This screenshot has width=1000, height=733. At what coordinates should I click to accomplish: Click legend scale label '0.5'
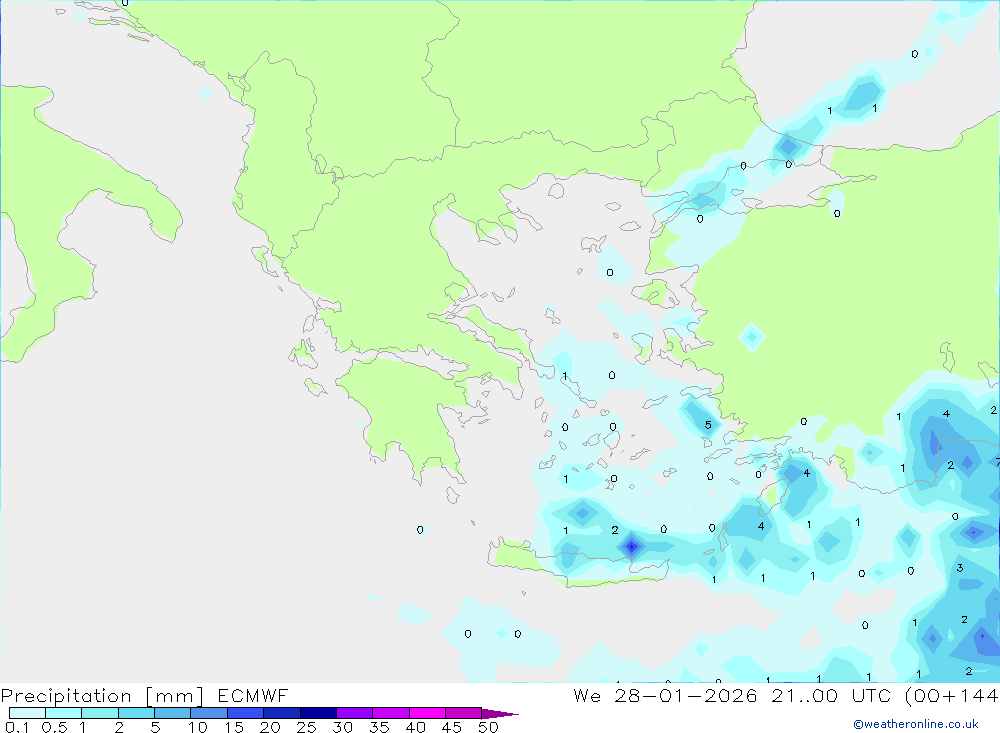[54, 727]
